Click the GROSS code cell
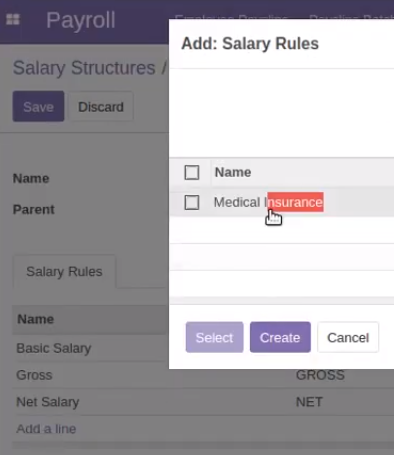Image resolution: width=394 pixels, height=455 pixels. click(320, 375)
